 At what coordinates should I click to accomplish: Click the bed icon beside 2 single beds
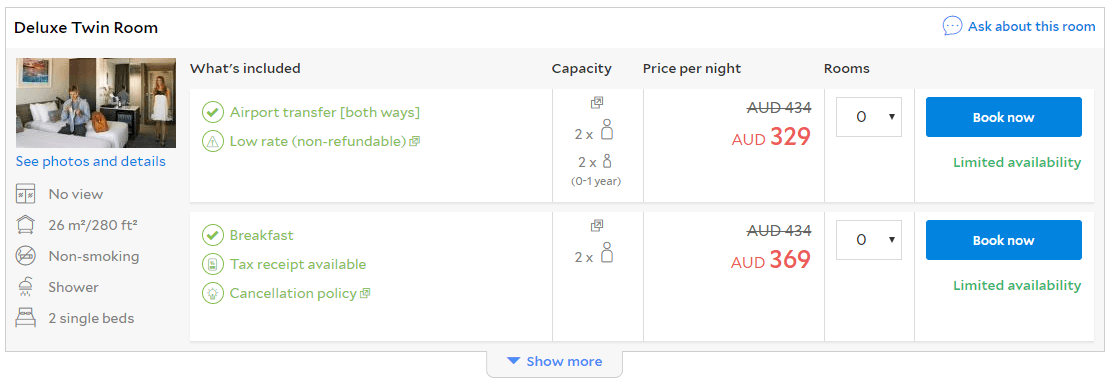pyautogui.click(x=26, y=318)
